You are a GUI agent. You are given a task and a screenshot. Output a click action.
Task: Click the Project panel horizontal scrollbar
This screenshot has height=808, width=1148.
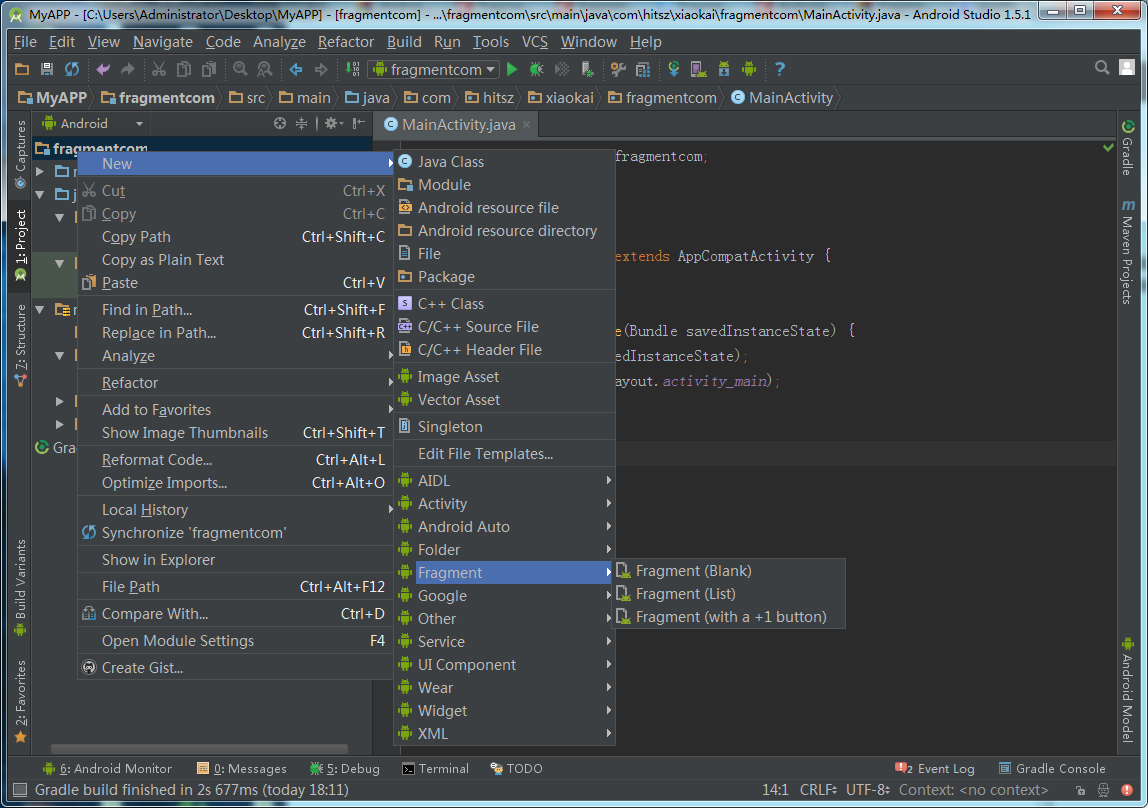[199, 749]
